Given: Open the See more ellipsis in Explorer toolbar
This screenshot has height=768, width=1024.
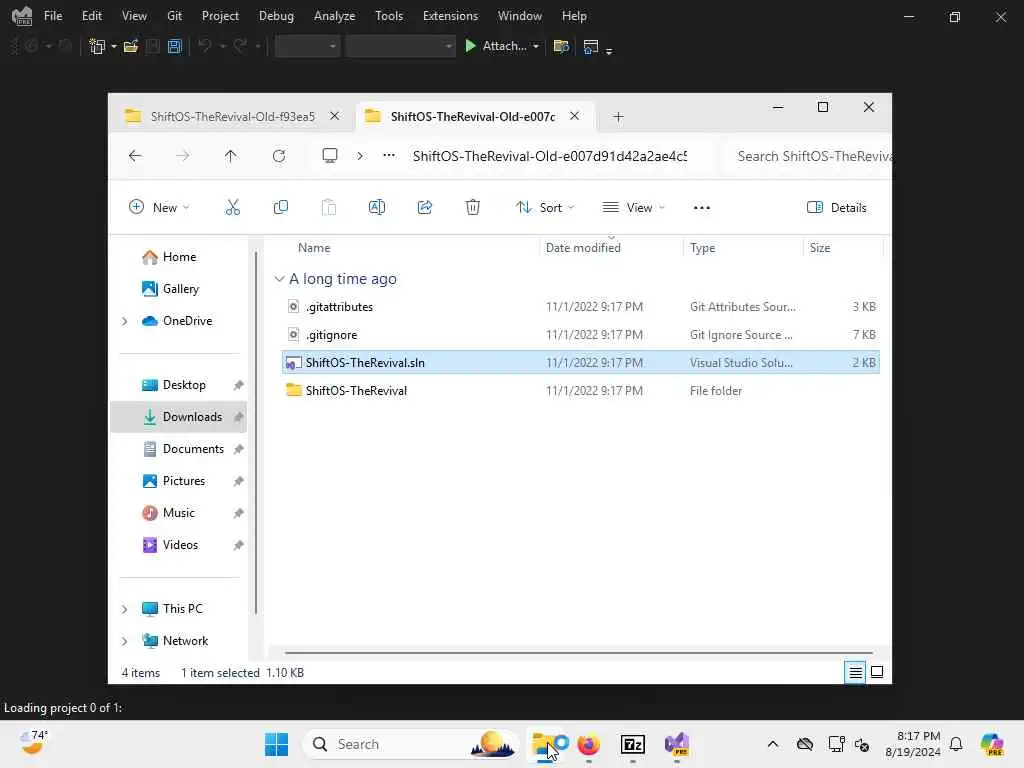Looking at the screenshot, I should (x=701, y=208).
